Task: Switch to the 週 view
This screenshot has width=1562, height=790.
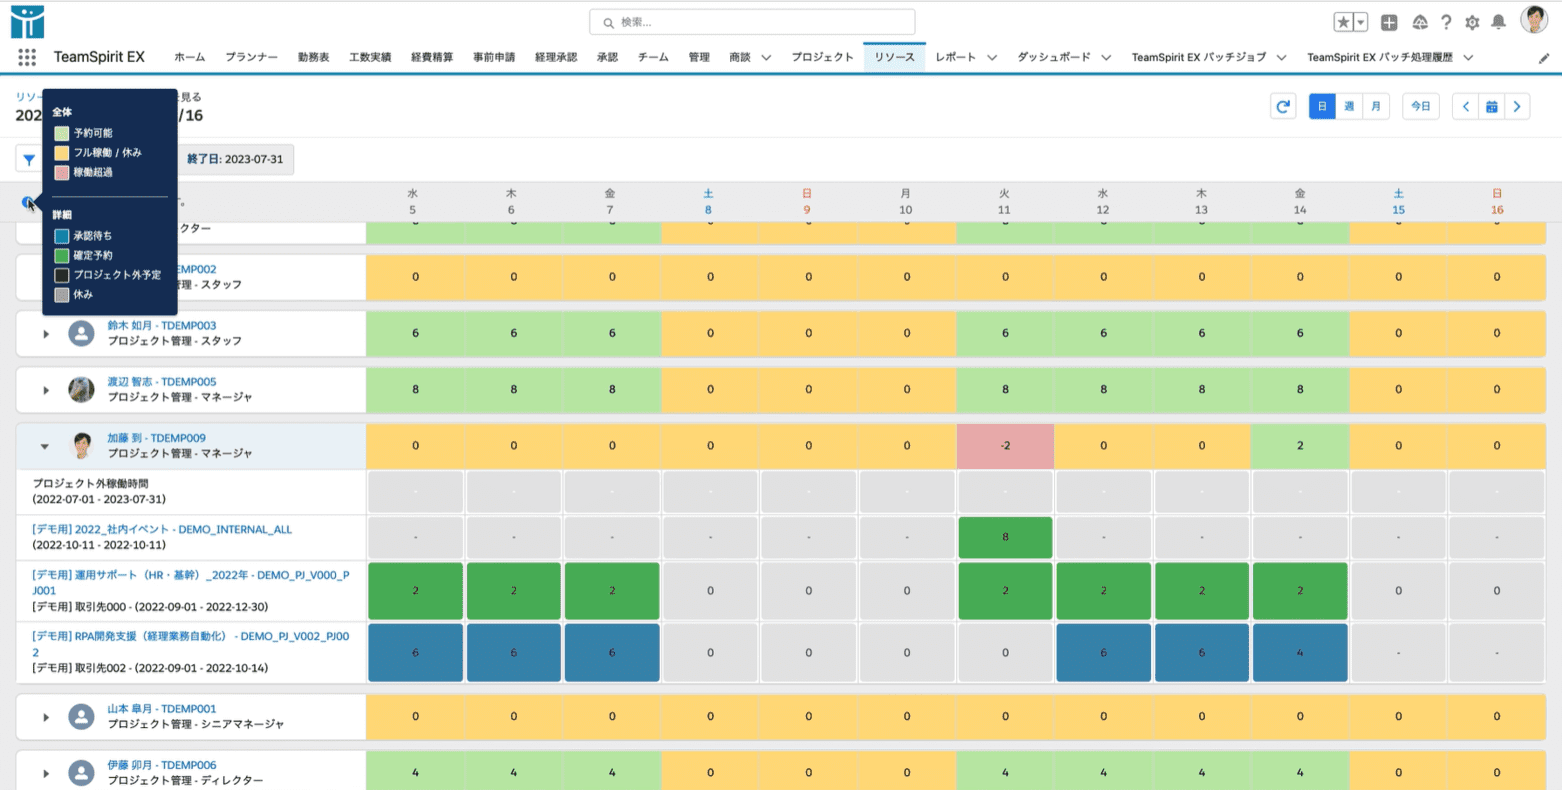Action: 1349,106
